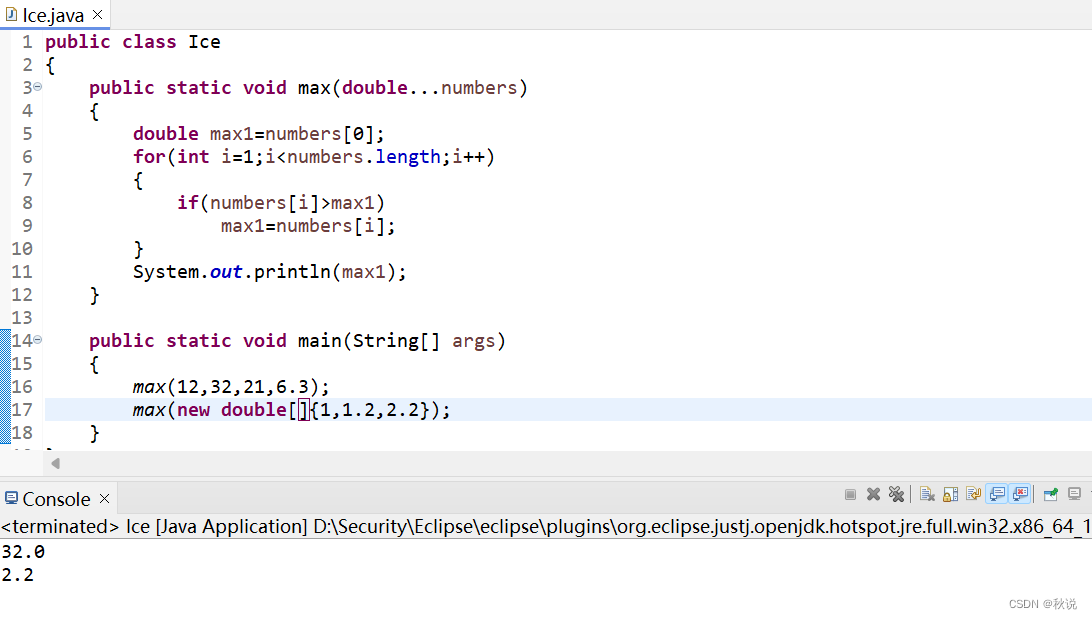Click 'double max1=numbers[0];' declaration
Viewport: 1092px width, 619px height.
tap(258, 134)
